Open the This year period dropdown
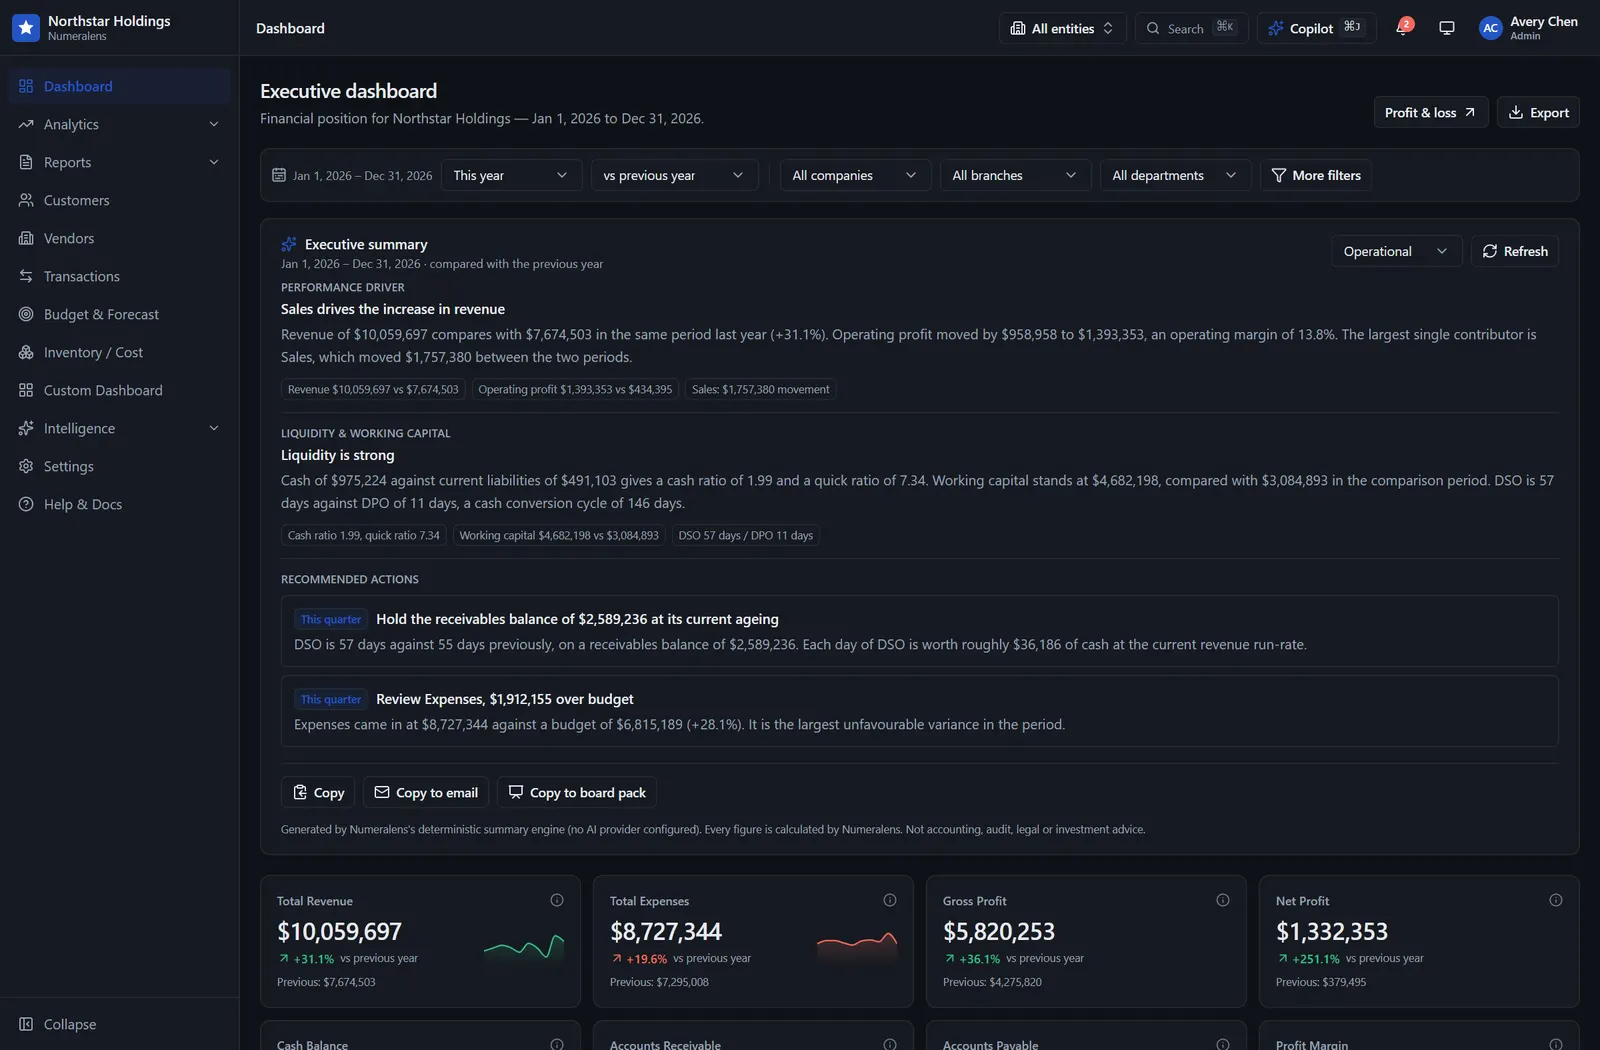The width and height of the screenshot is (1600, 1050). [510, 175]
